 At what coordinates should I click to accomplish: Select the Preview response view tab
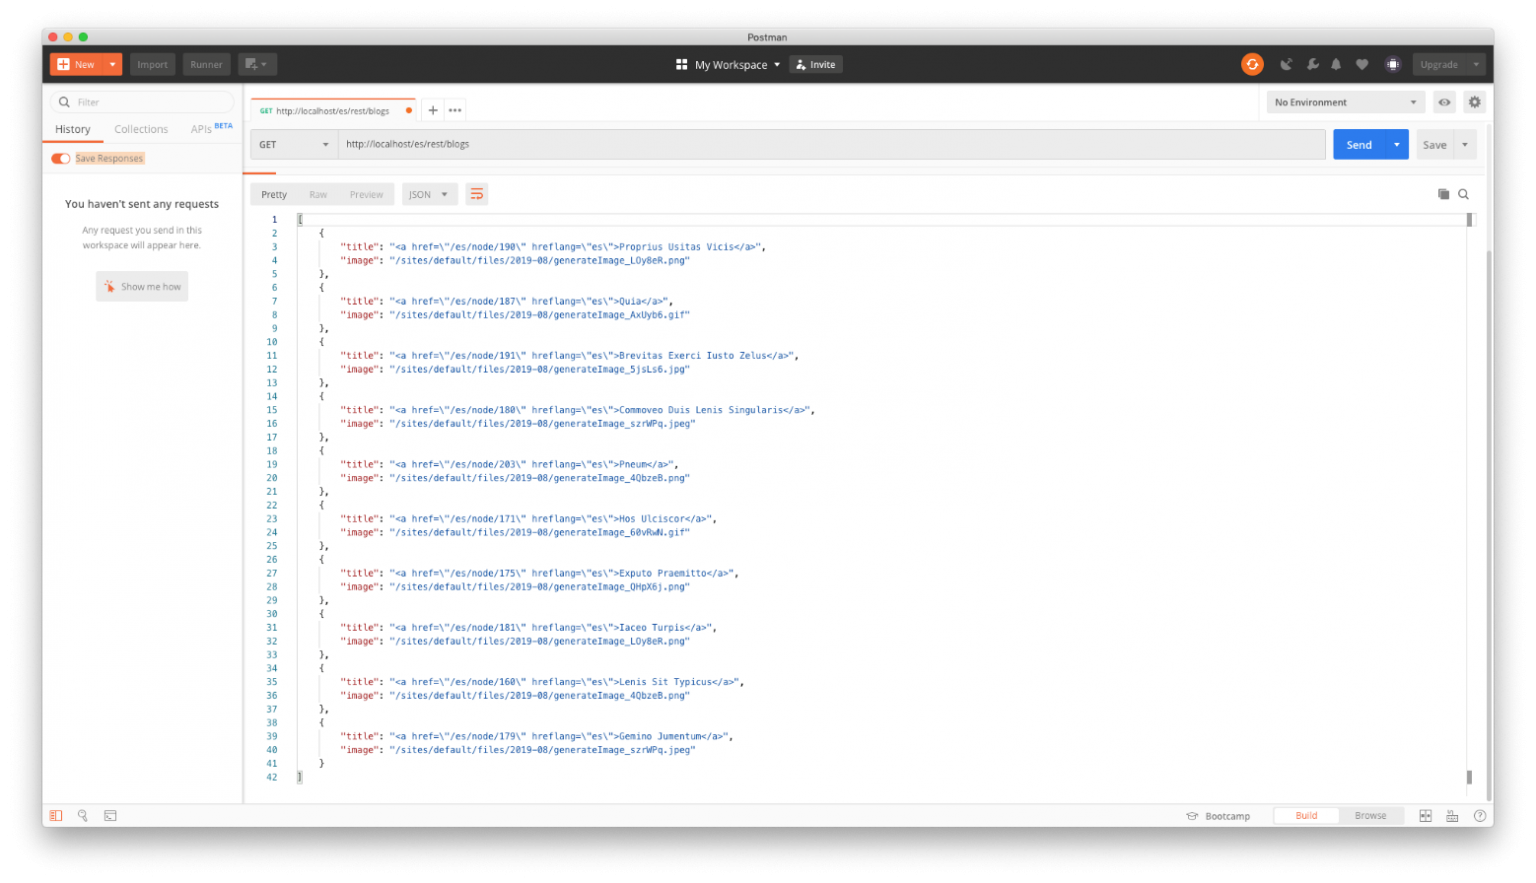click(366, 194)
